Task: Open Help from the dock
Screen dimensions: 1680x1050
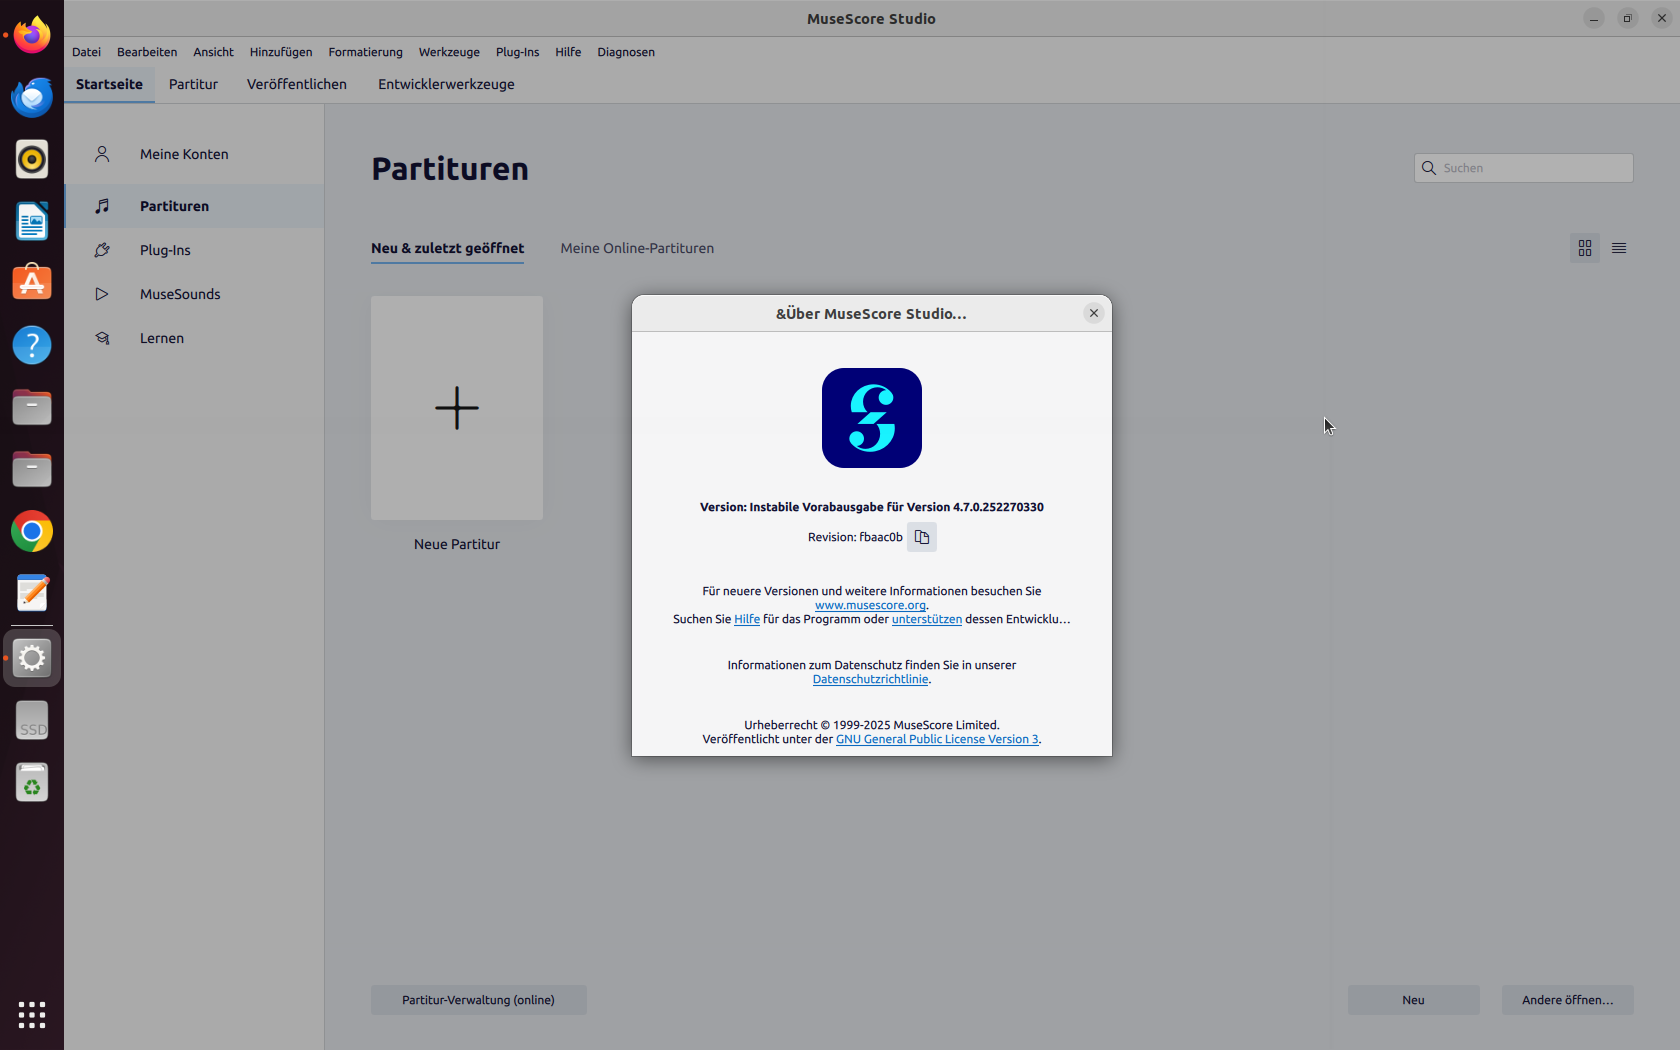Action: pos(32,345)
